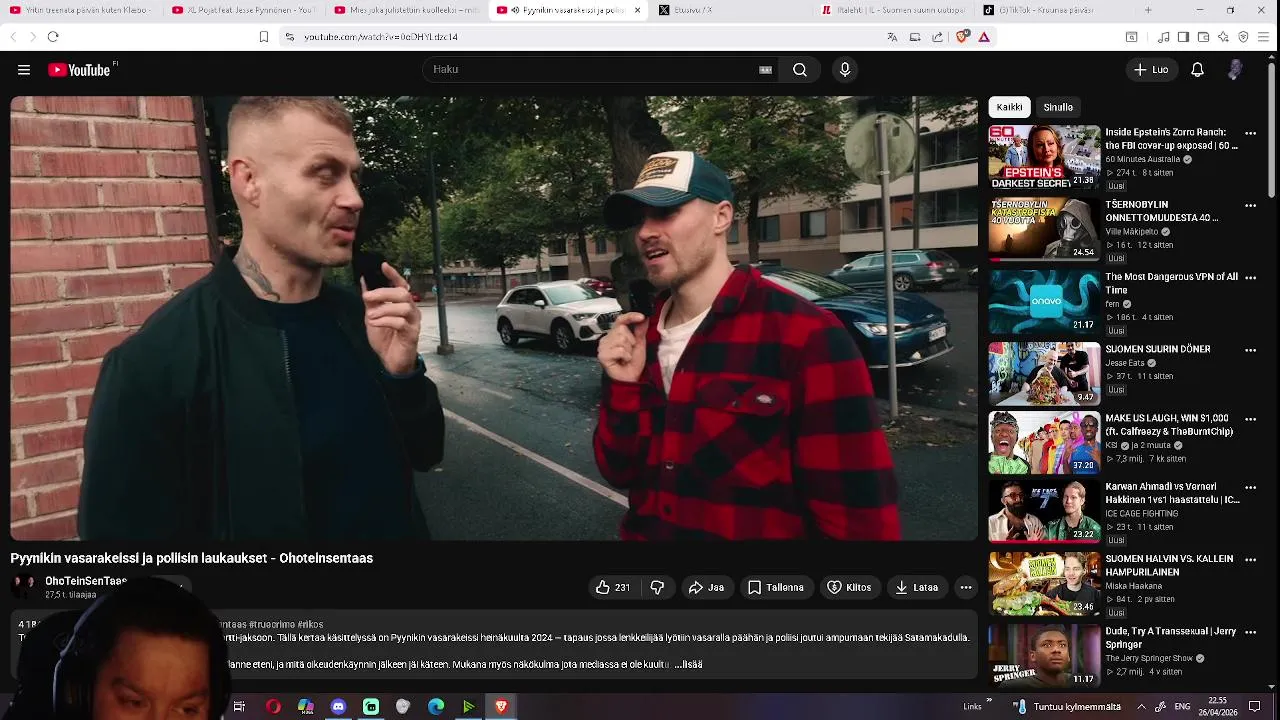Switch to XL Pojat feat. Jesse Pynnönen tab
This screenshot has height=720, width=1280.
pos(243,10)
